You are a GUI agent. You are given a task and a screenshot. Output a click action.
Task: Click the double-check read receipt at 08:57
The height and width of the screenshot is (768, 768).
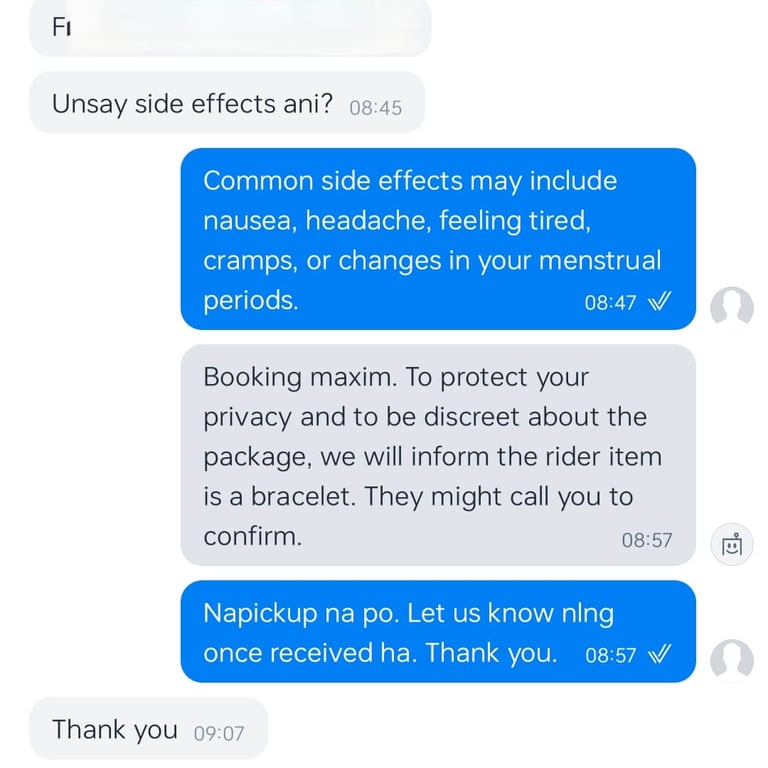coord(659,654)
